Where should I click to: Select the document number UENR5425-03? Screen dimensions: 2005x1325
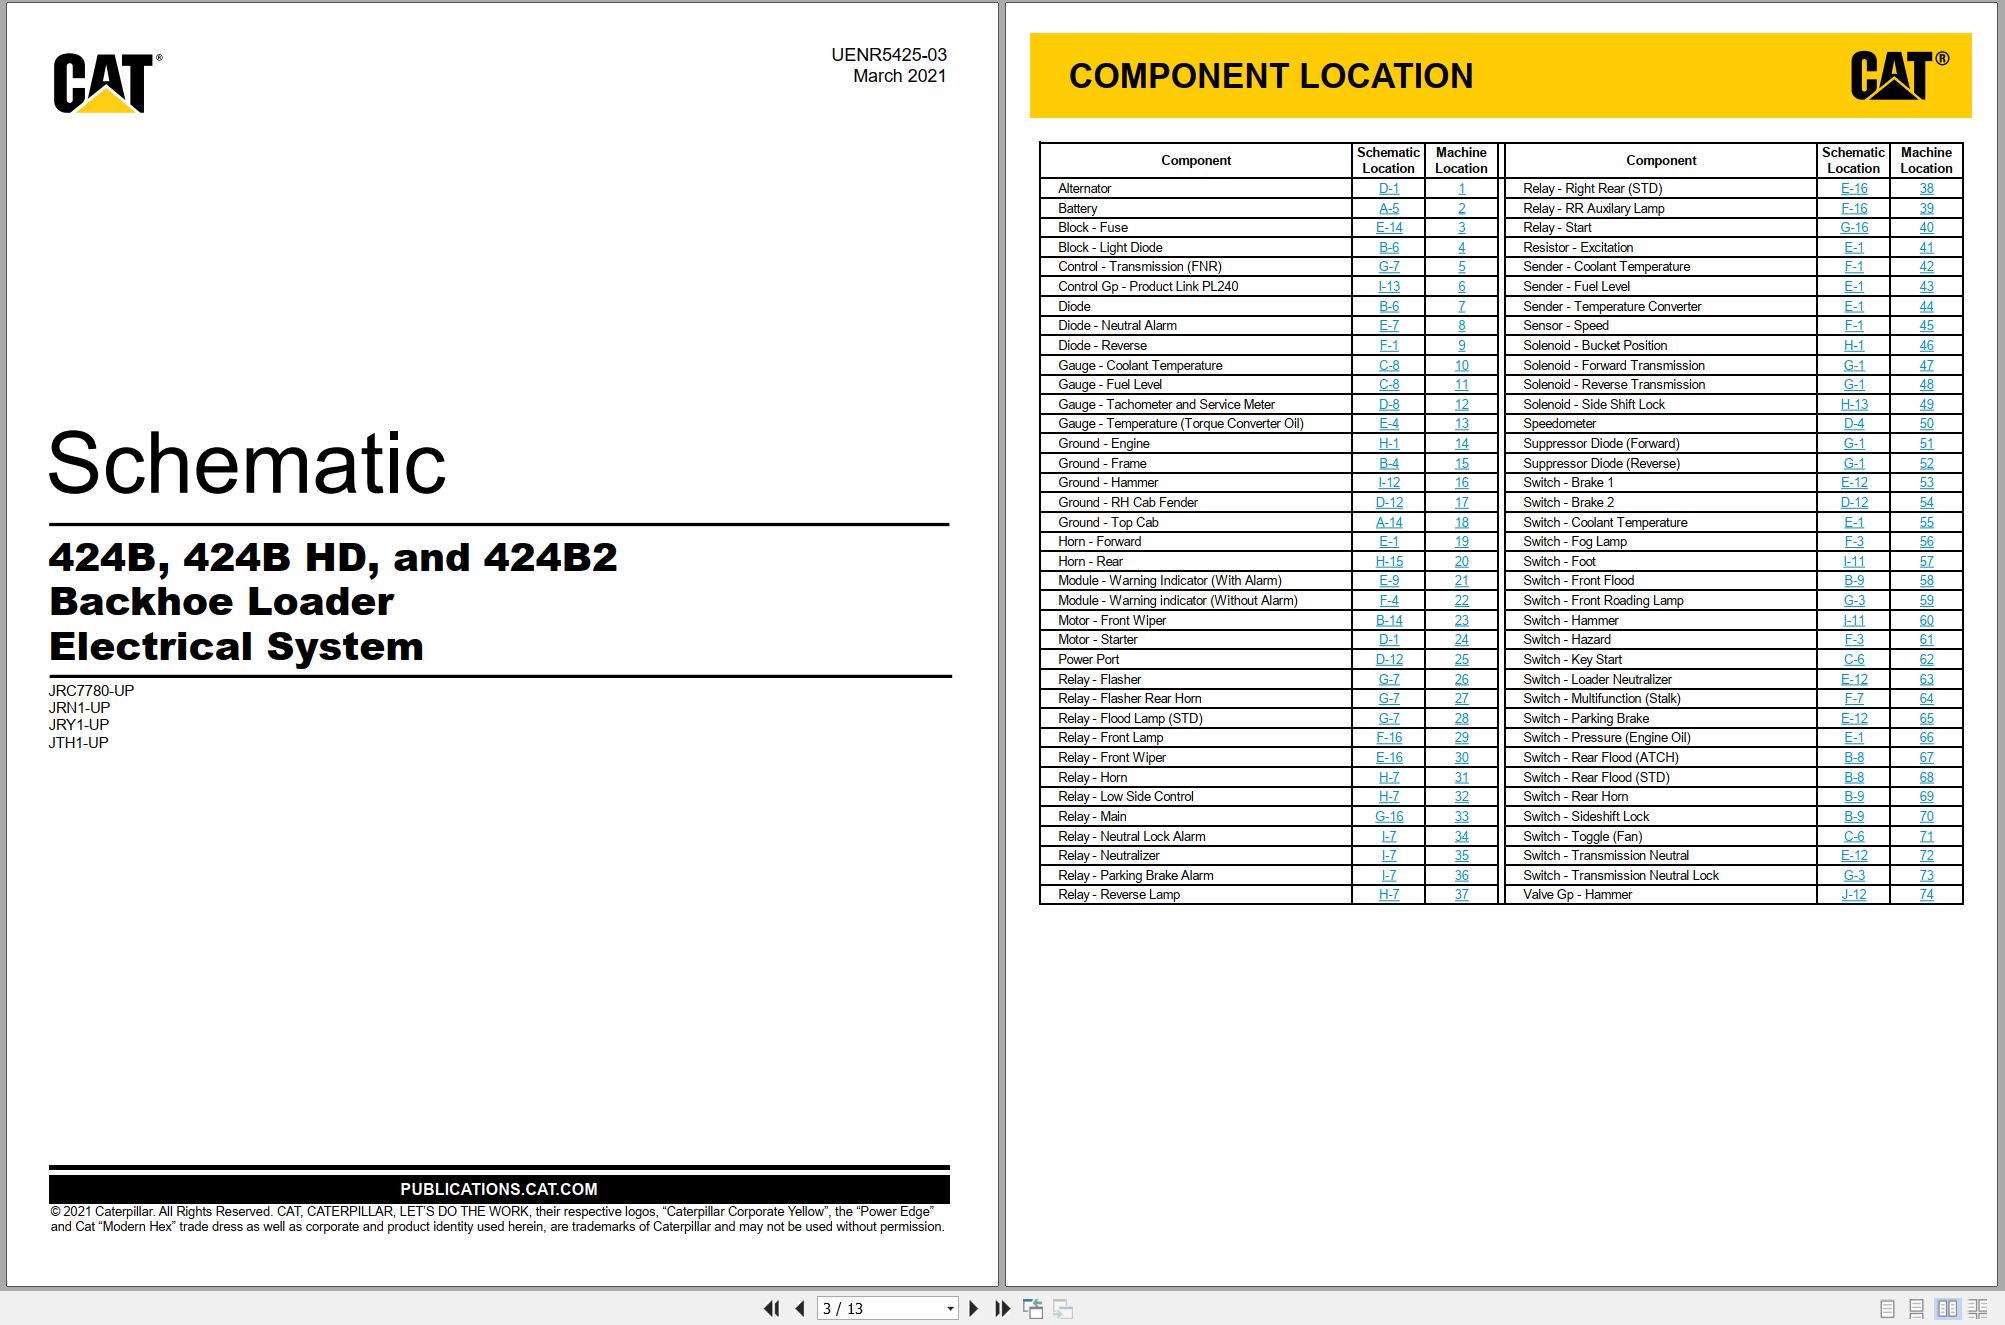pyautogui.click(x=888, y=55)
